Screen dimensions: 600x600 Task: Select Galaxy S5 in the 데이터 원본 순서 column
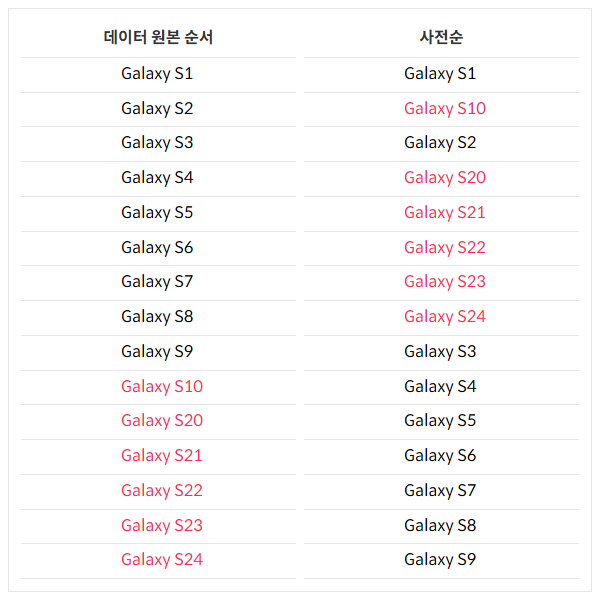coord(157,213)
